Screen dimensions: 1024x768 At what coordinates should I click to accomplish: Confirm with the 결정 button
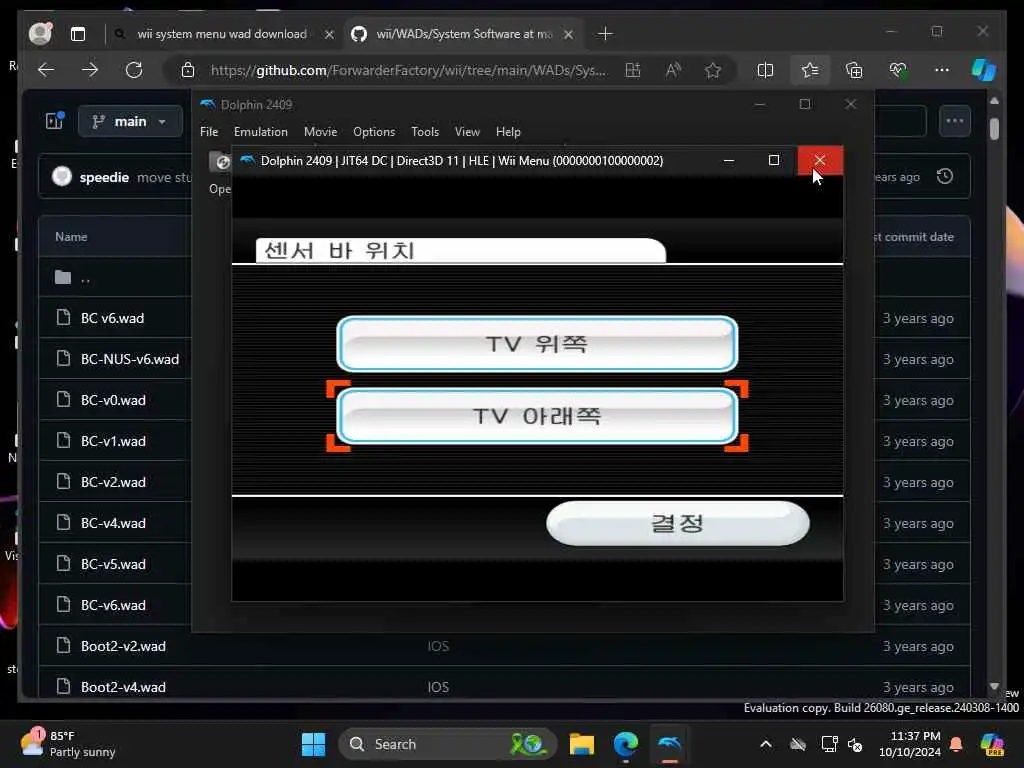678,523
